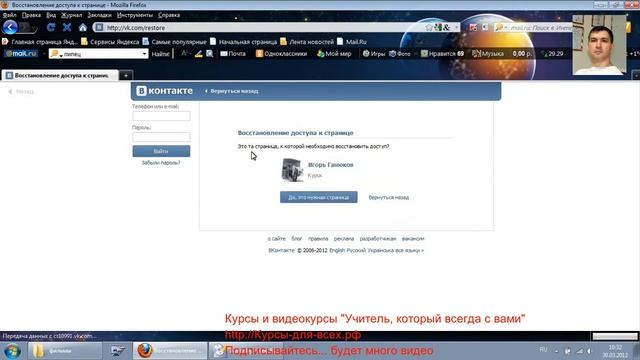Screen dimensions: 640x360
Task: Click the bookmark star in the address bar
Action: (x=429, y=27)
